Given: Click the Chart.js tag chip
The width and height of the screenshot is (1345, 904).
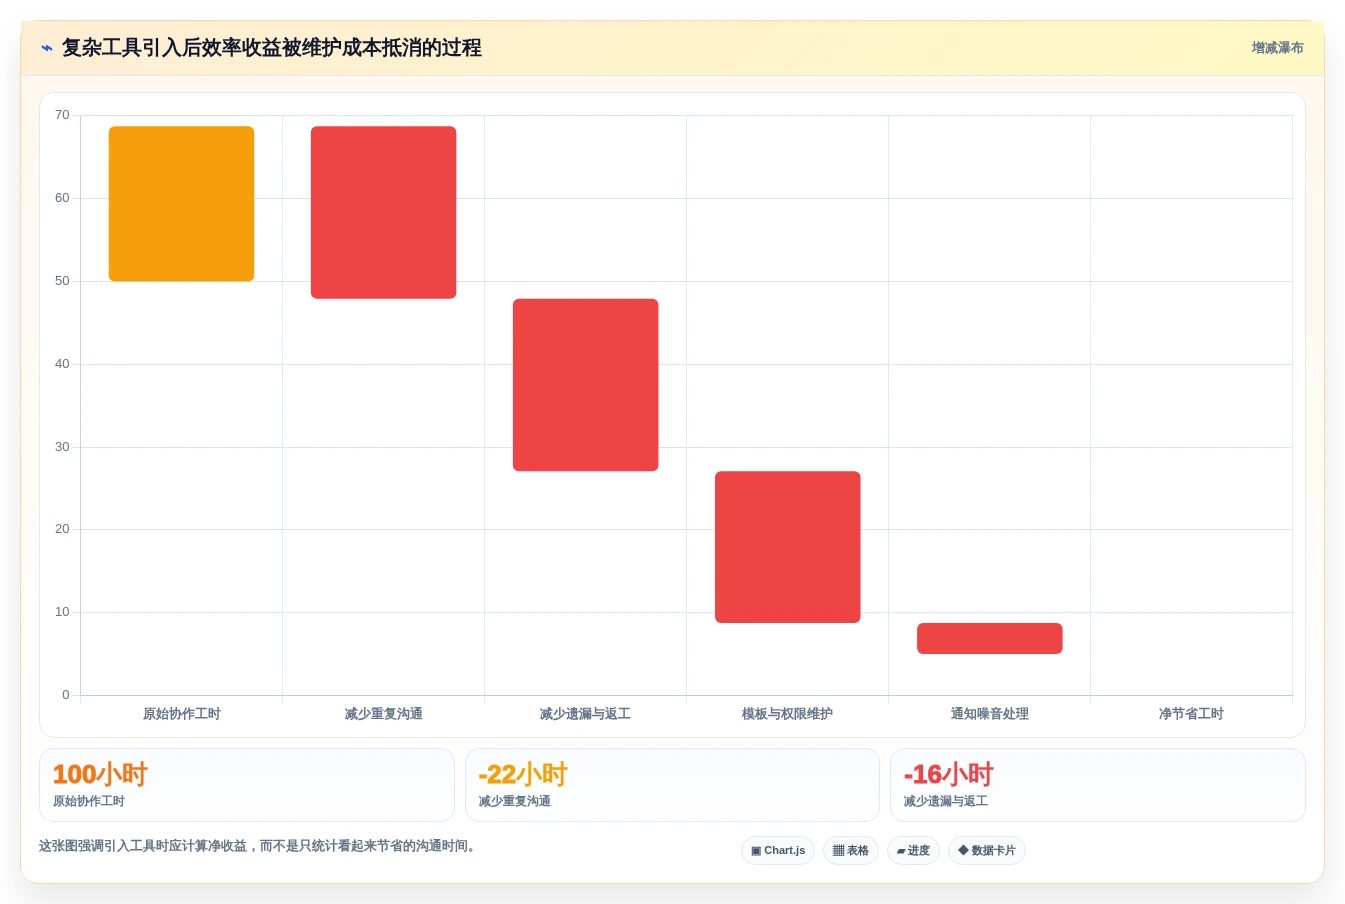Looking at the screenshot, I should [x=778, y=851].
